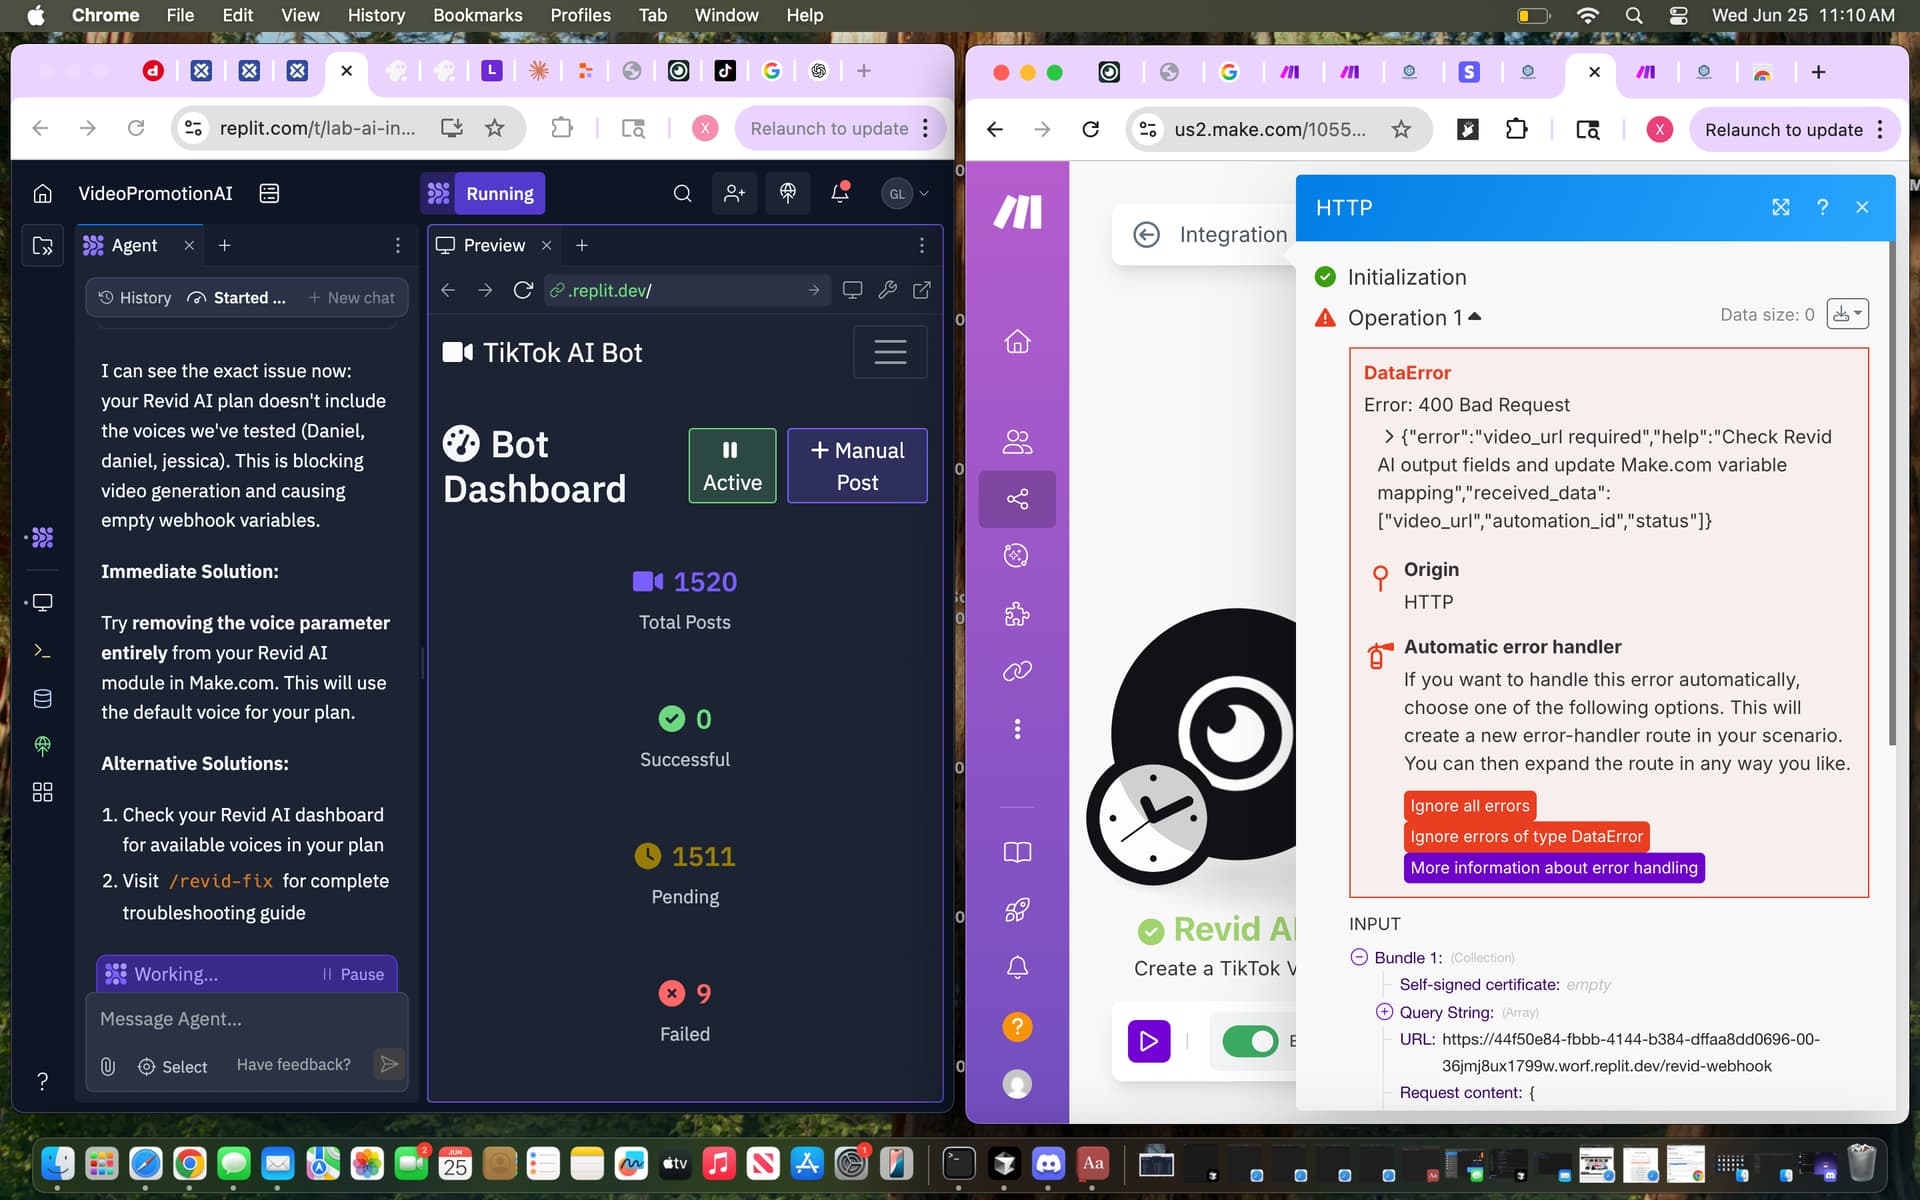Start a New chat with Agent
The image size is (1920, 1200).
tap(351, 298)
